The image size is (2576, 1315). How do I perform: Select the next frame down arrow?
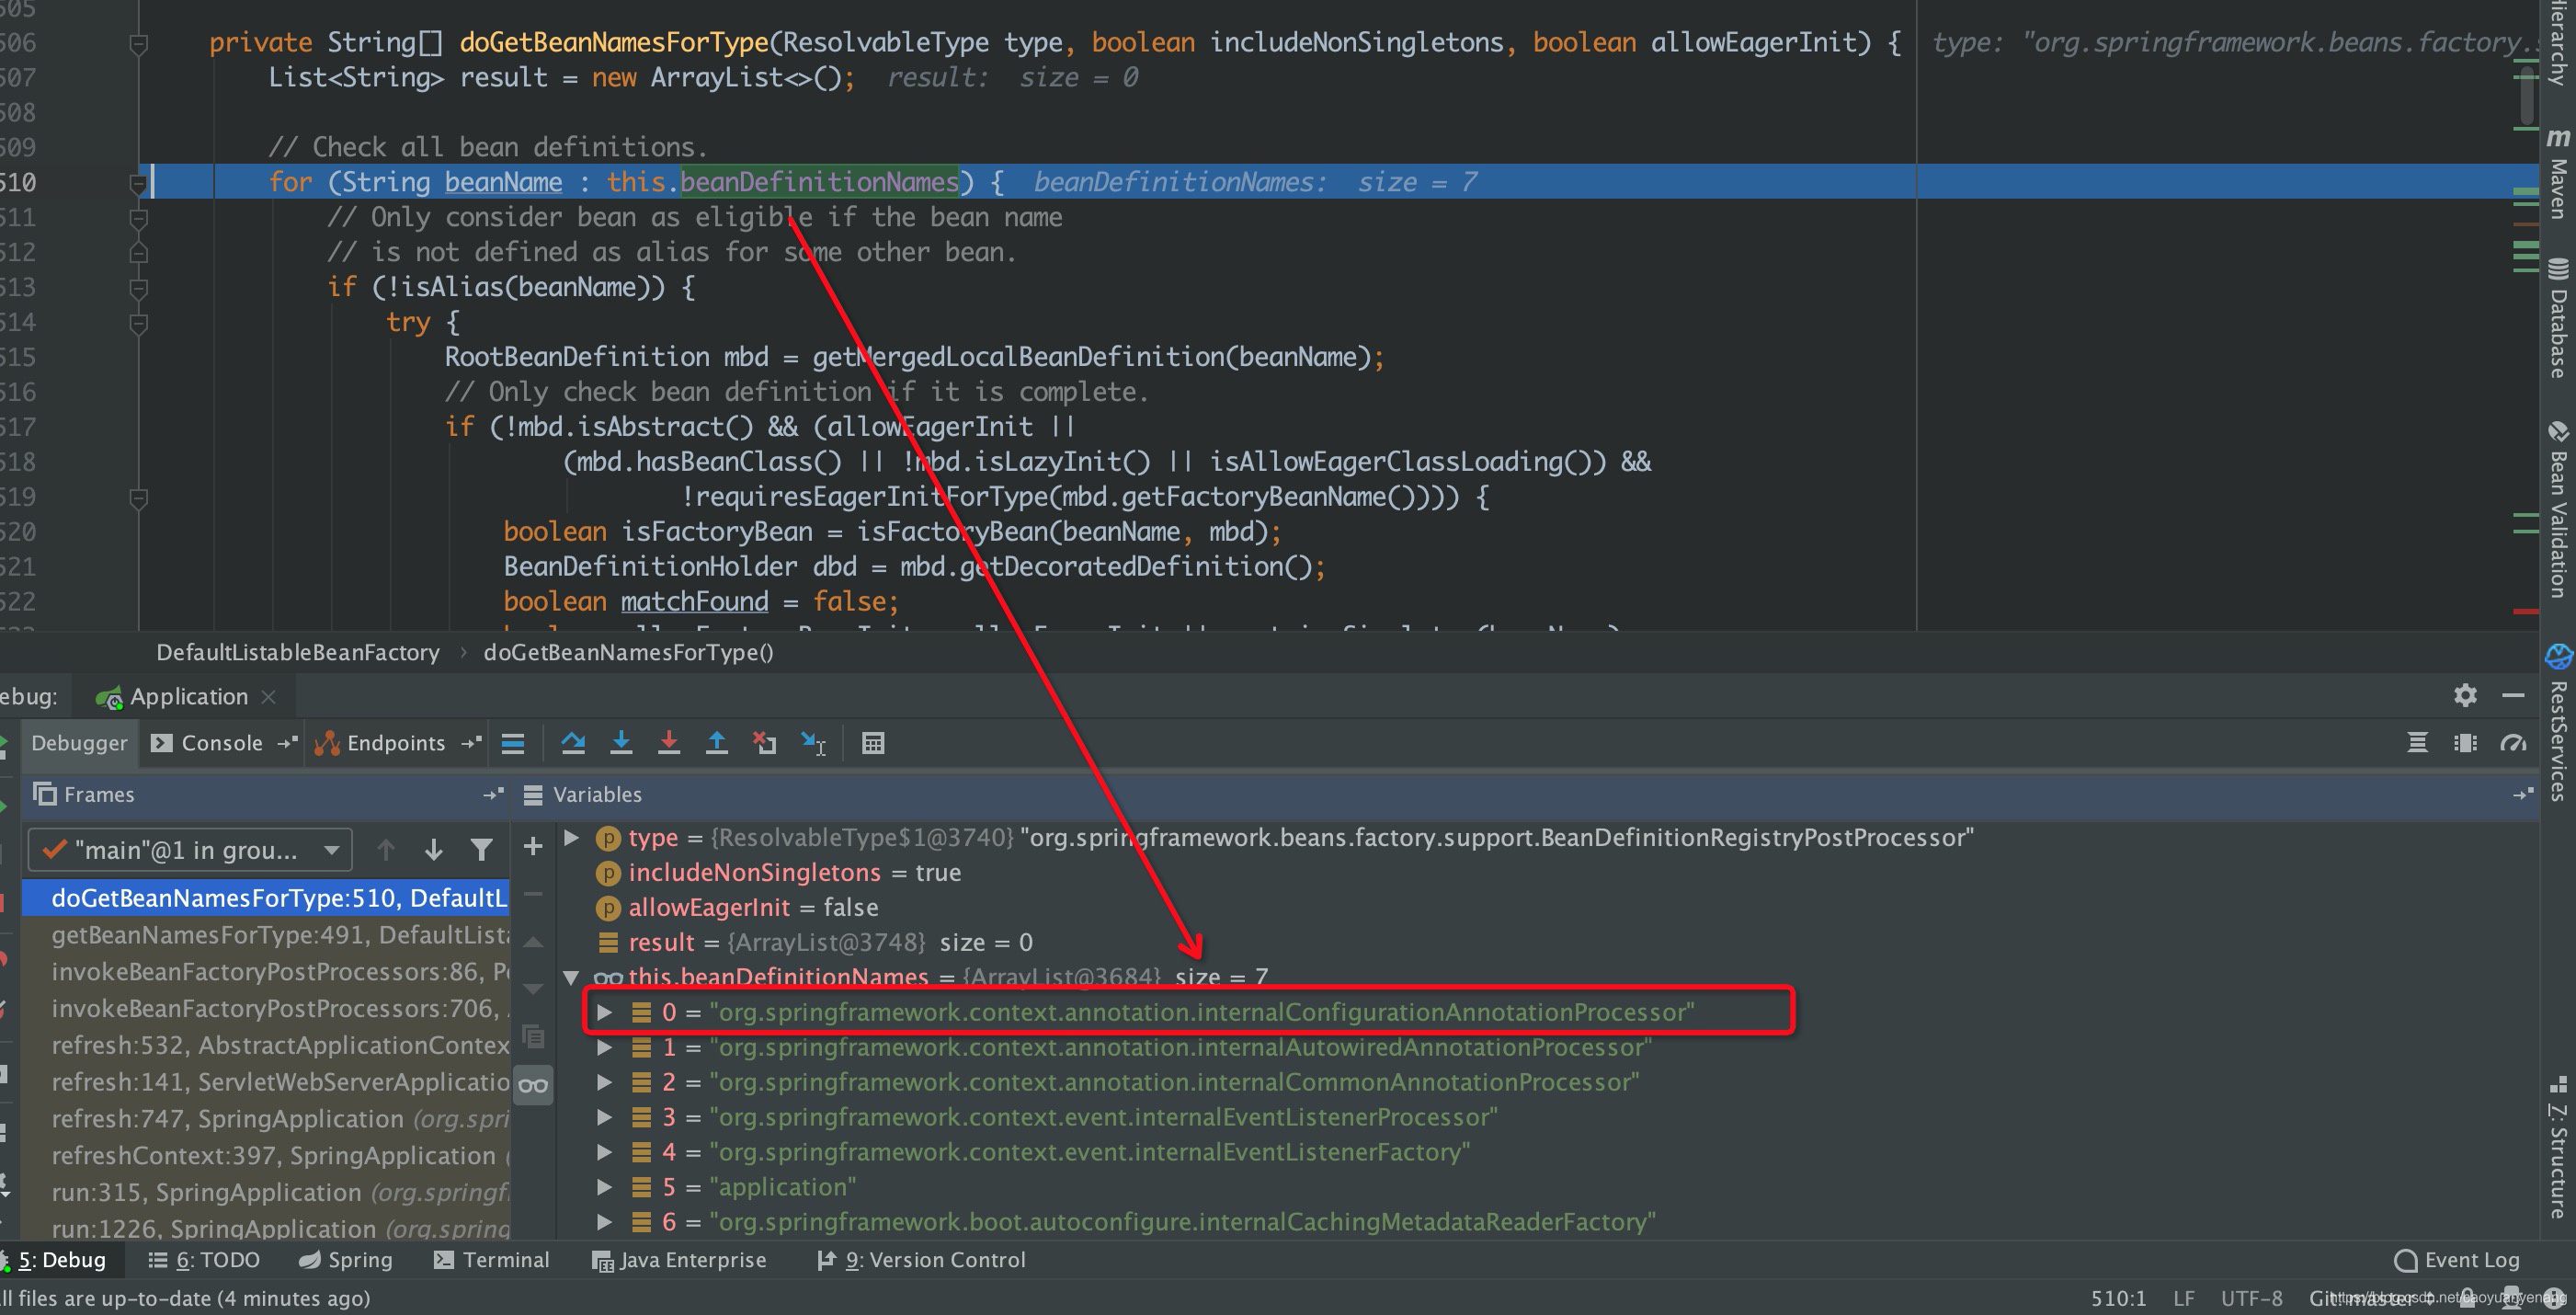[433, 850]
